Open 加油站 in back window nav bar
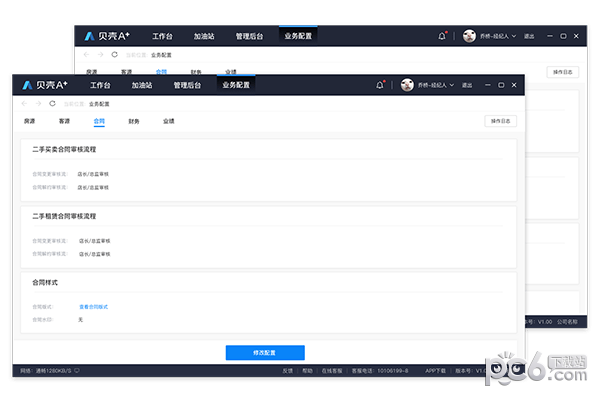Screen dimensions: 600x398 (x=204, y=36)
